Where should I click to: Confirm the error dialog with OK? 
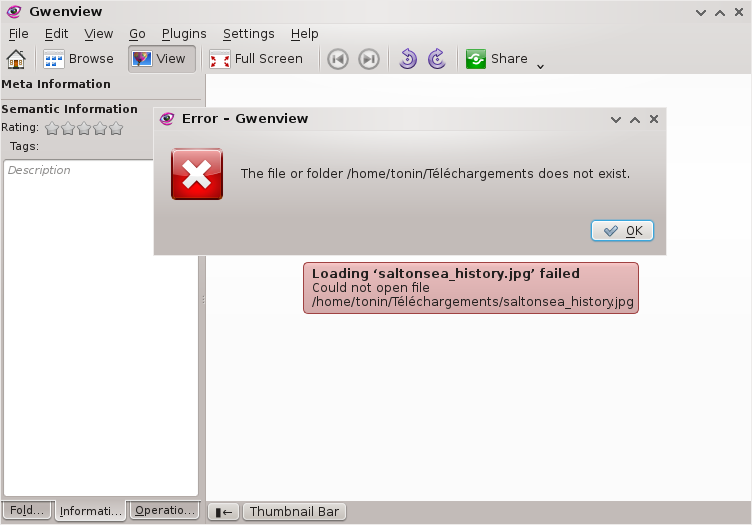click(x=623, y=231)
